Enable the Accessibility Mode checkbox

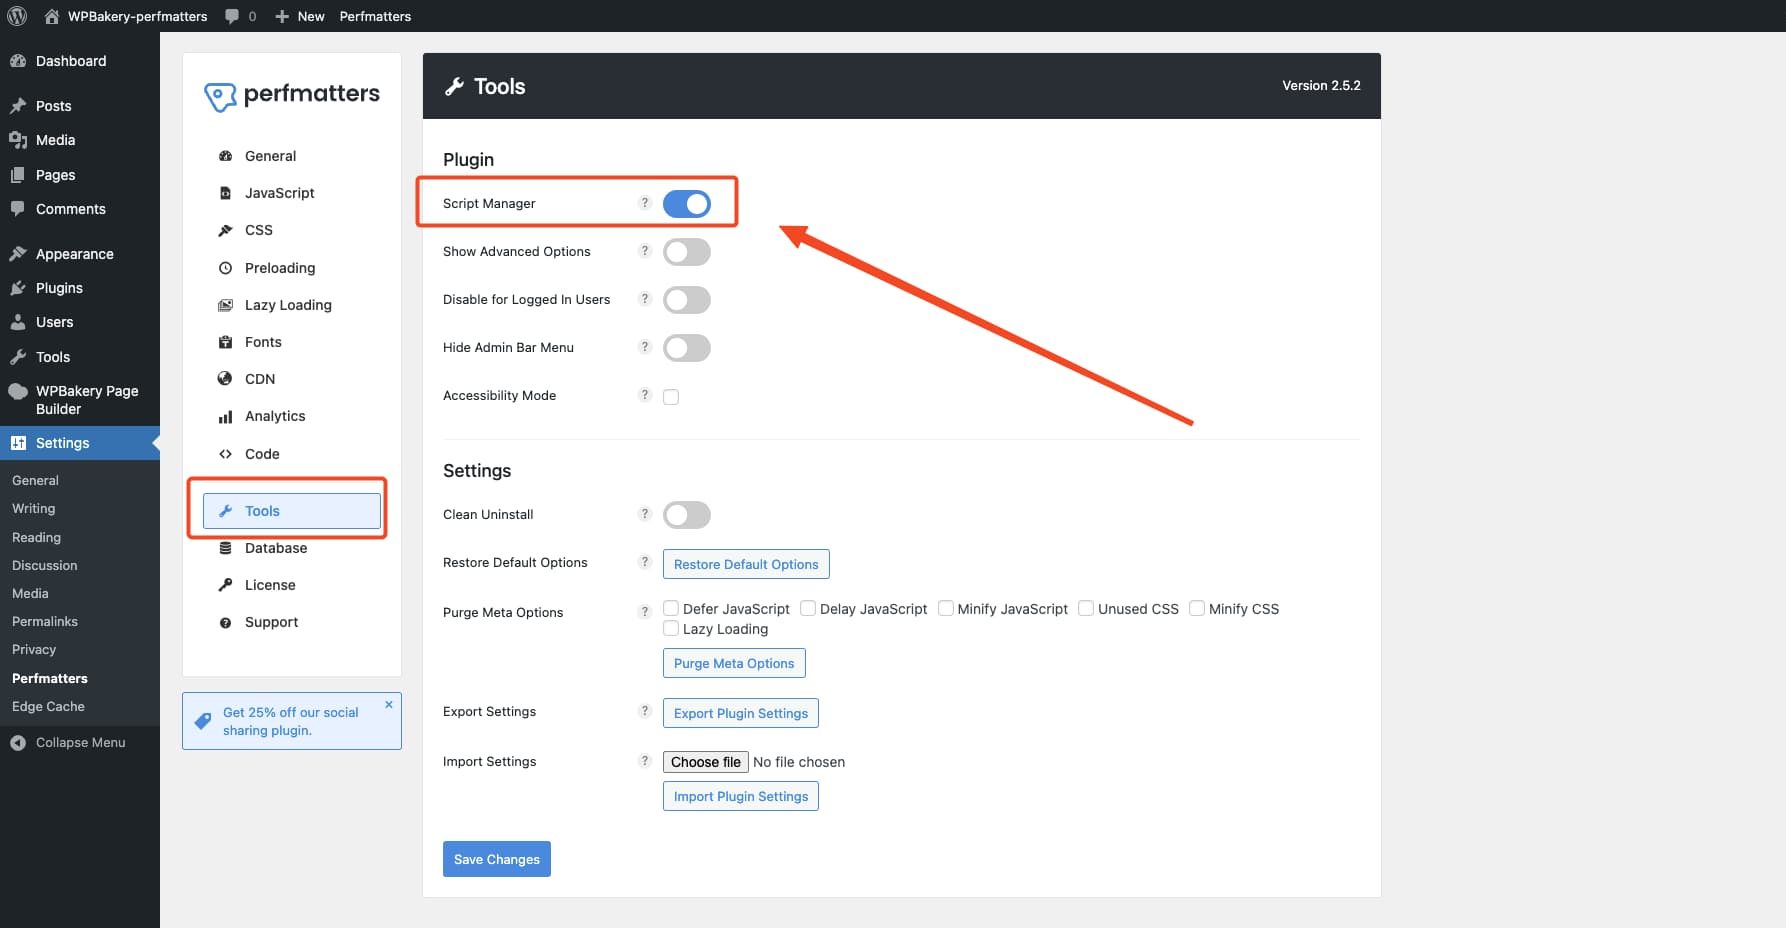coord(670,396)
